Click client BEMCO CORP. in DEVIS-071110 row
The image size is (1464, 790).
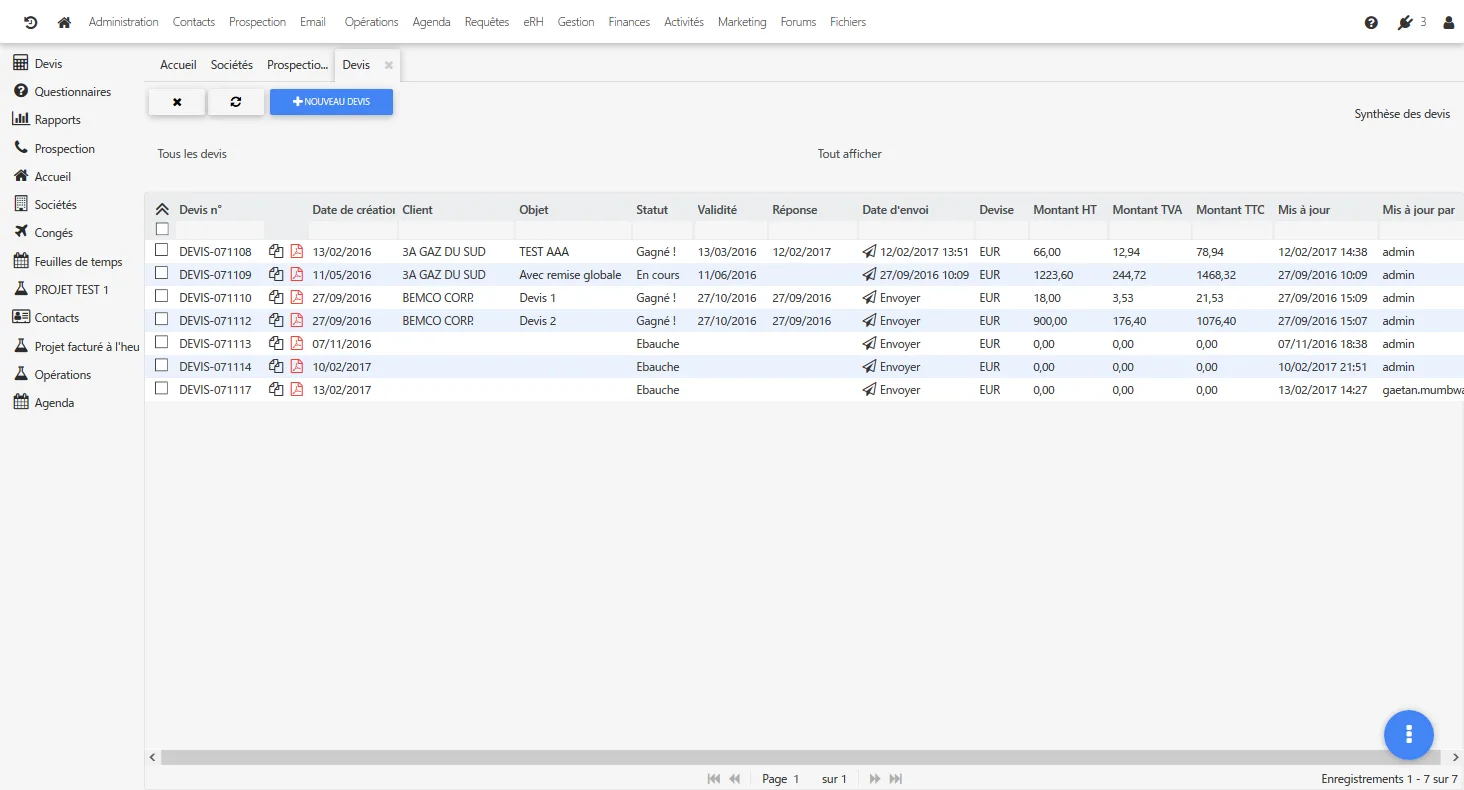click(438, 298)
